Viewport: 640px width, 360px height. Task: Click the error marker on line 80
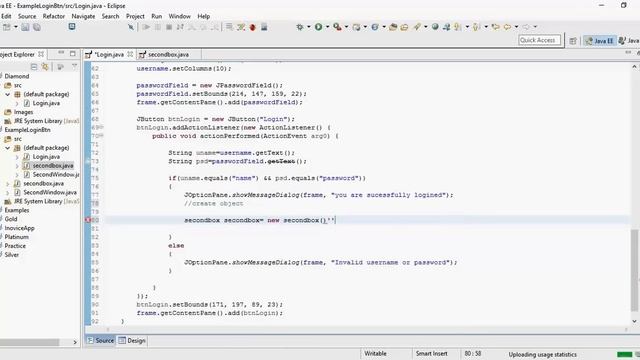pos(87,220)
